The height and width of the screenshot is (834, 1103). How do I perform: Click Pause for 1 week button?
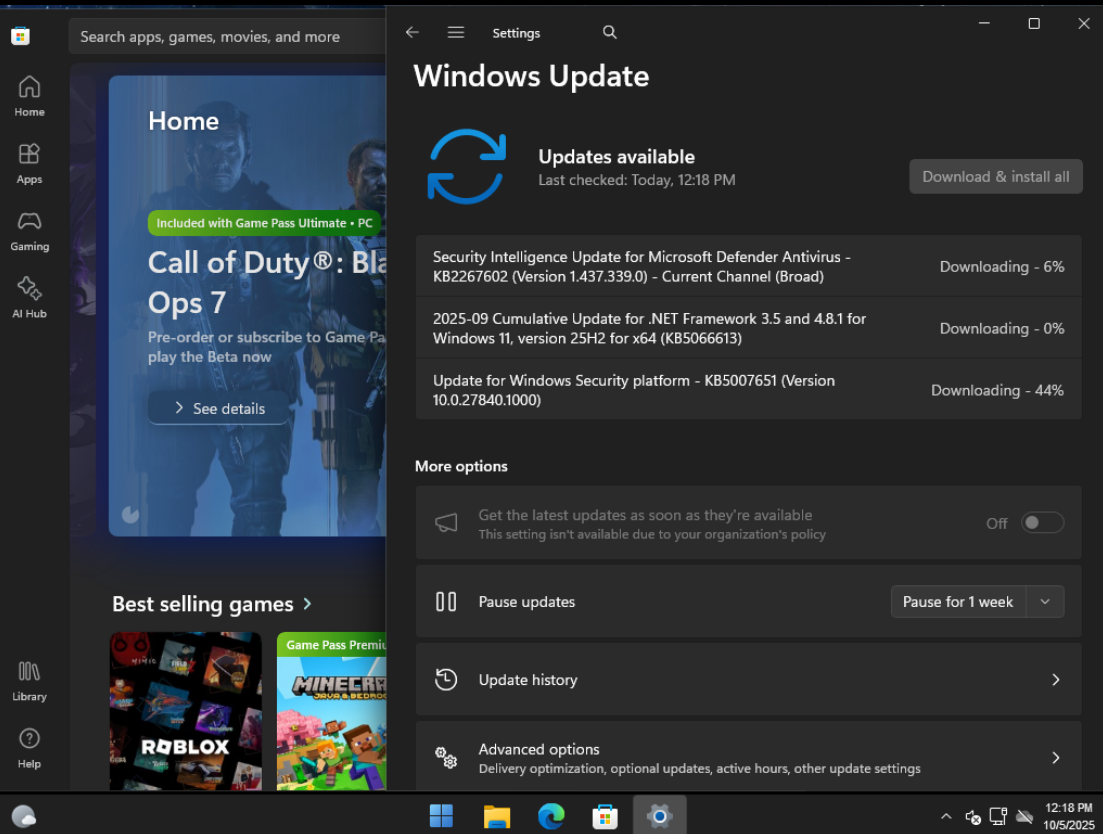point(958,602)
